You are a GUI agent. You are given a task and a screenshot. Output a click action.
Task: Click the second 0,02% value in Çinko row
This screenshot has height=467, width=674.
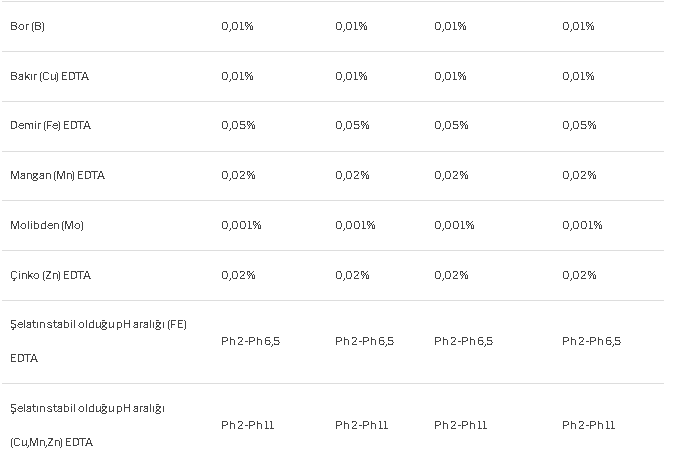pos(352,275)
